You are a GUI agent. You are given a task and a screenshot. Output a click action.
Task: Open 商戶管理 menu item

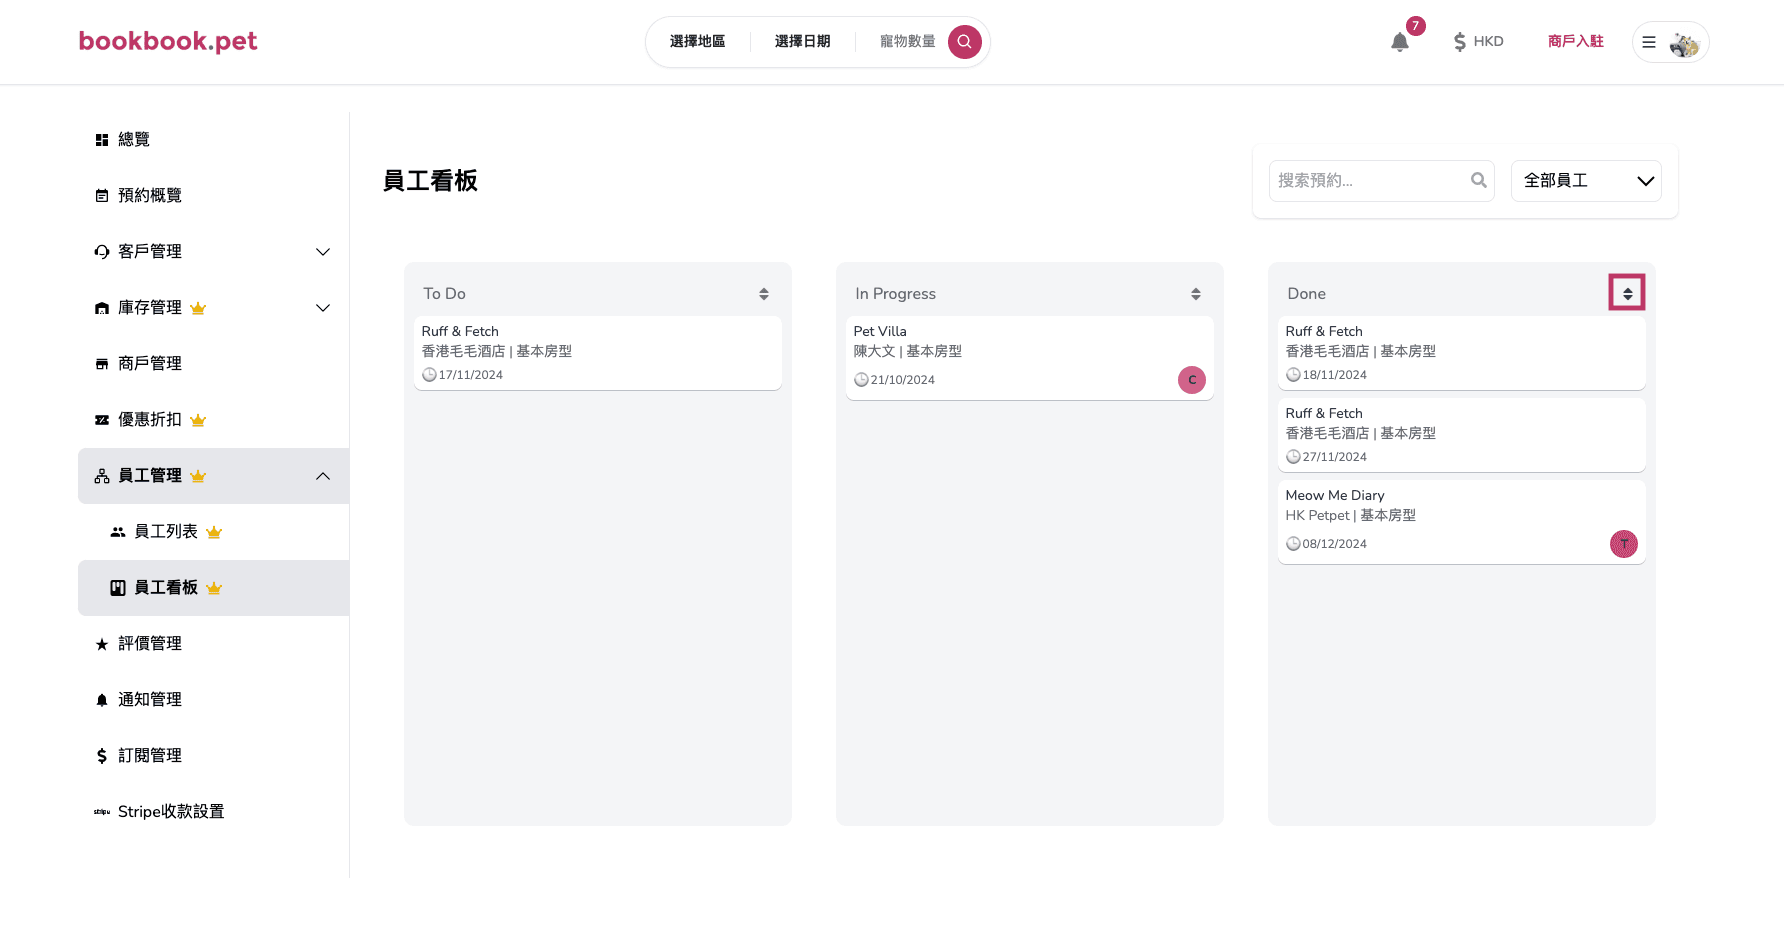[214, 364]
